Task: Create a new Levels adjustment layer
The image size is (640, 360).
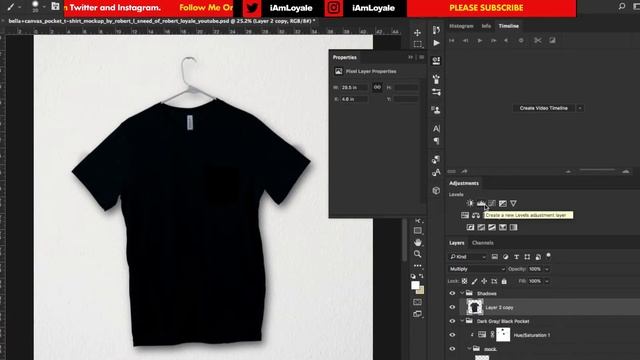Action: point(481,203)
